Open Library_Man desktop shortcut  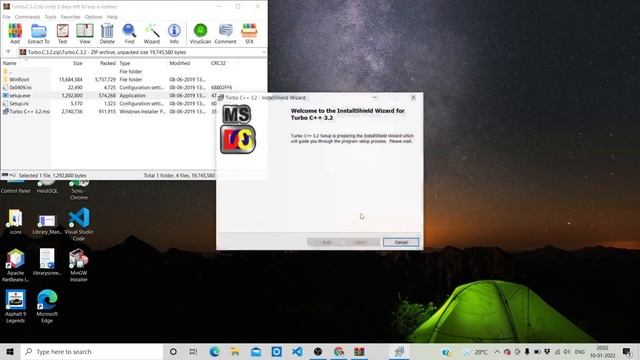click(47, 224)
